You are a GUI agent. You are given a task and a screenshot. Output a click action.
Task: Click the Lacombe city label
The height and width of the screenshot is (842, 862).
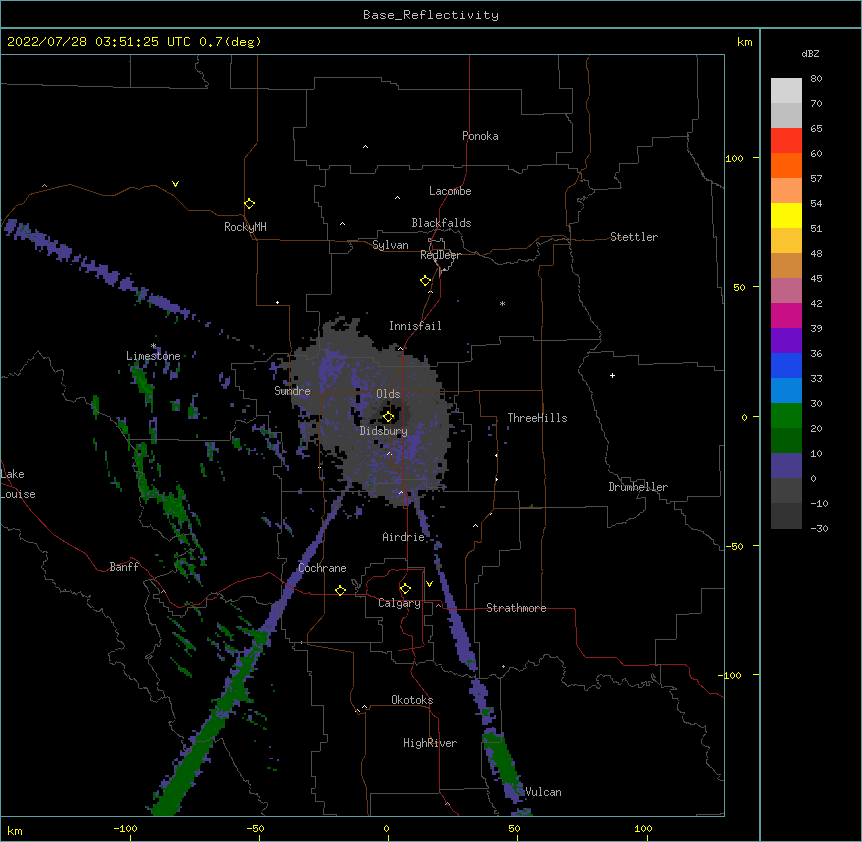pos(450,191)
